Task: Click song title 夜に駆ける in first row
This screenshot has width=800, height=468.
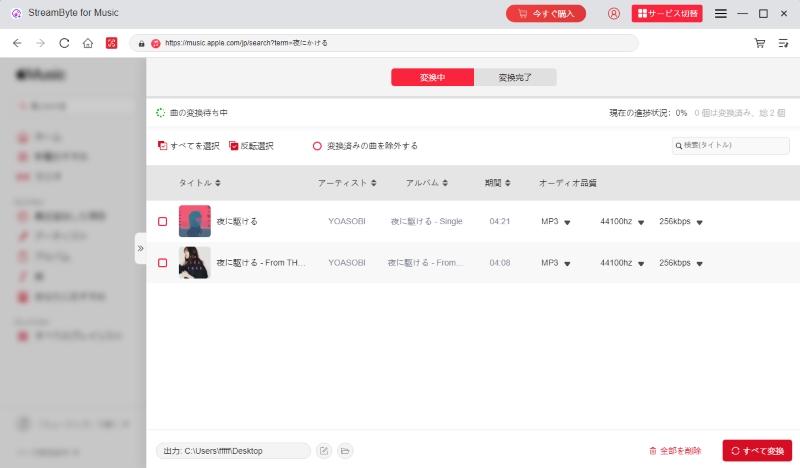Action: (x=237, y=221)
